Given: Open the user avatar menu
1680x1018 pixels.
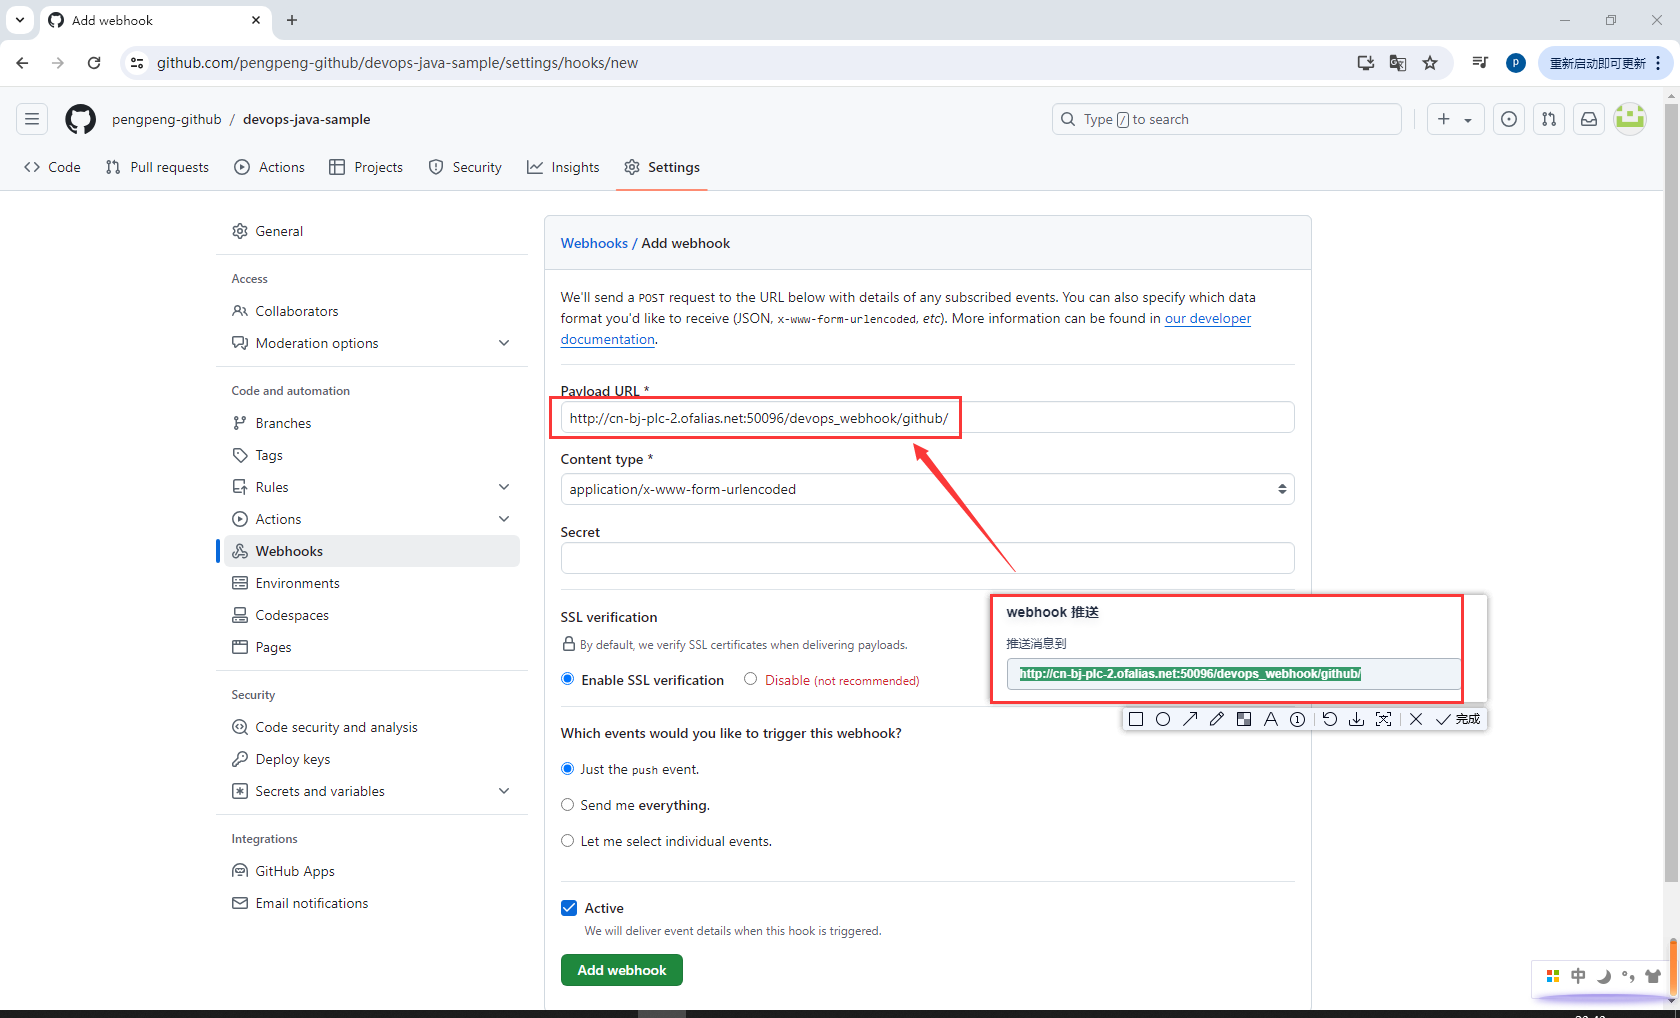Looking at the screenshot, I should [1630, 119].
